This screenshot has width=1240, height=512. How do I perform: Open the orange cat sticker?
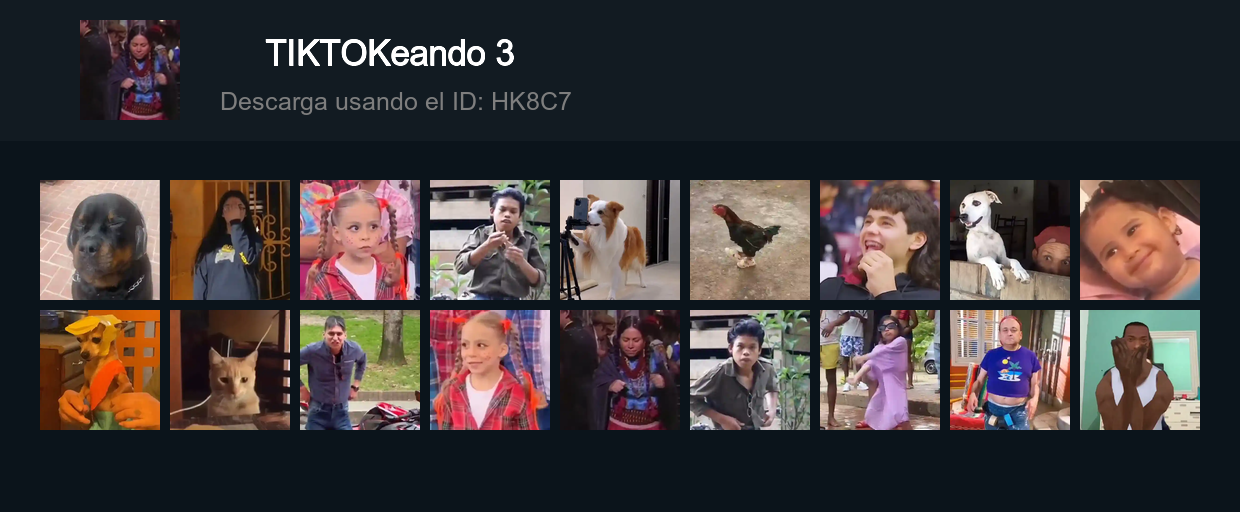[230, 370]
